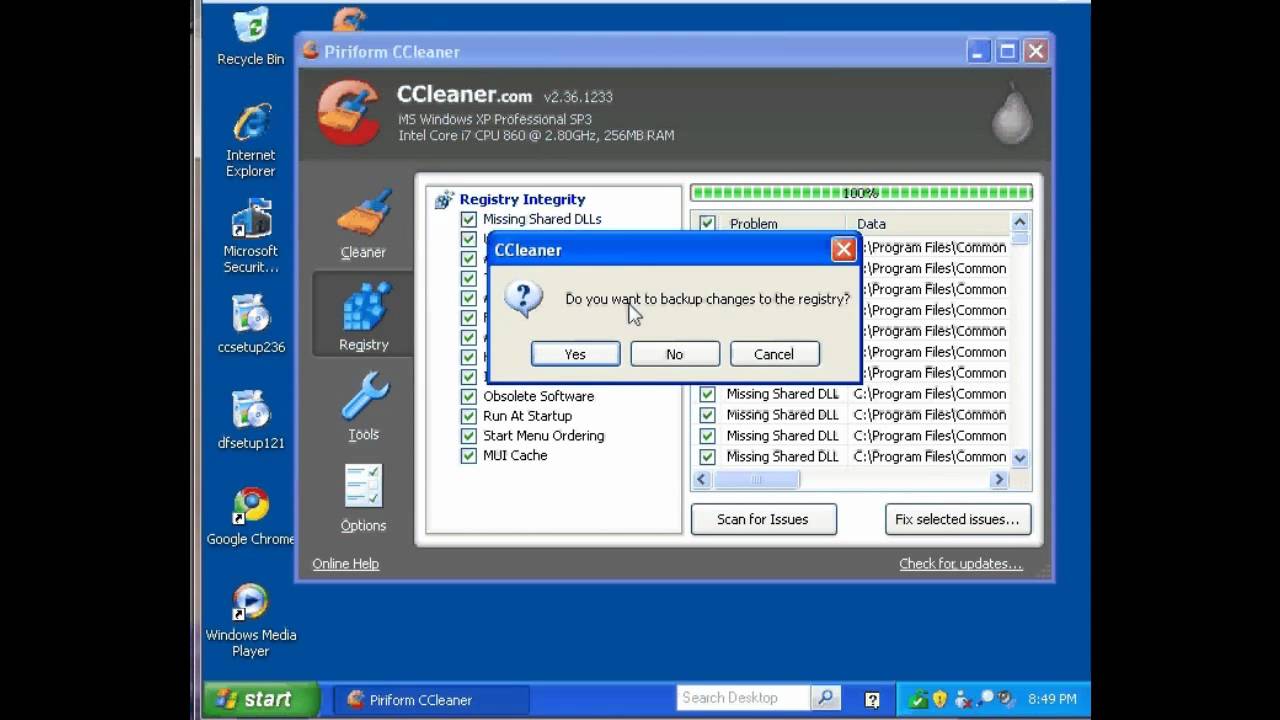
Task: Uncheck the Obsolete Software checkbox
Action: point(468,396)
